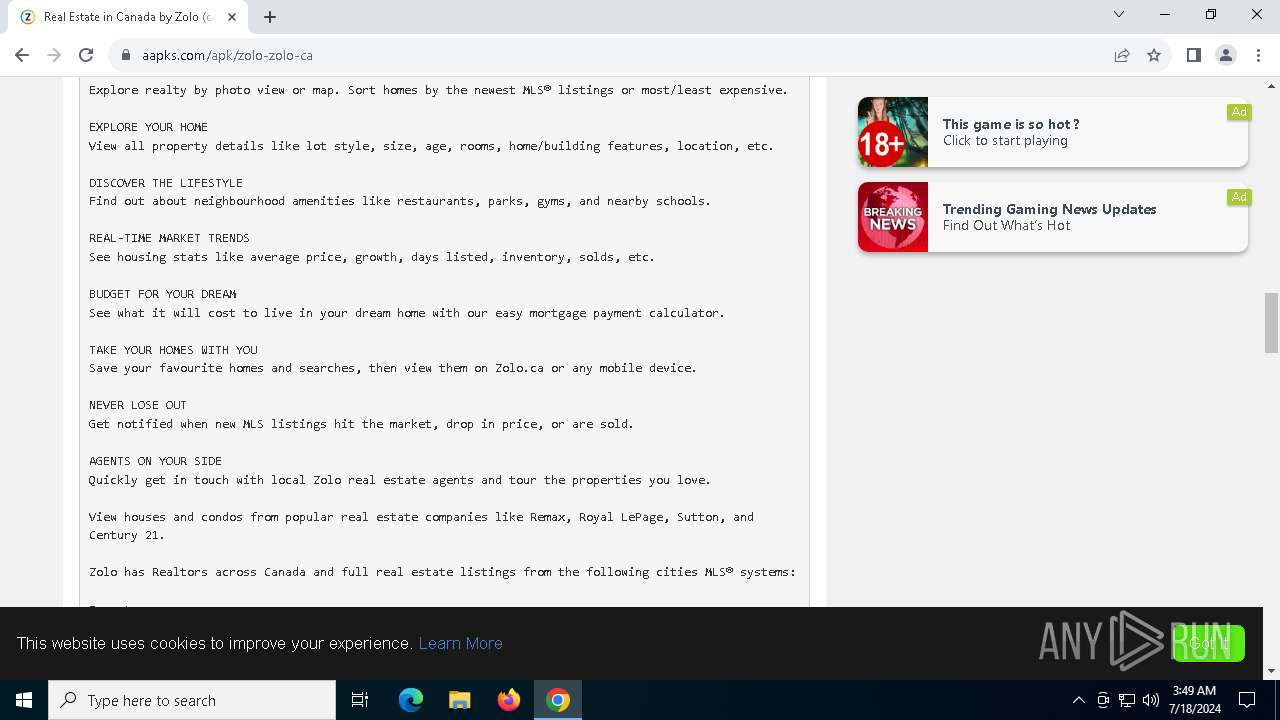The width and height of the screenshot is (1280, 720).
Task: Open the Breaking News ad thumbnail
Action: 893,217
